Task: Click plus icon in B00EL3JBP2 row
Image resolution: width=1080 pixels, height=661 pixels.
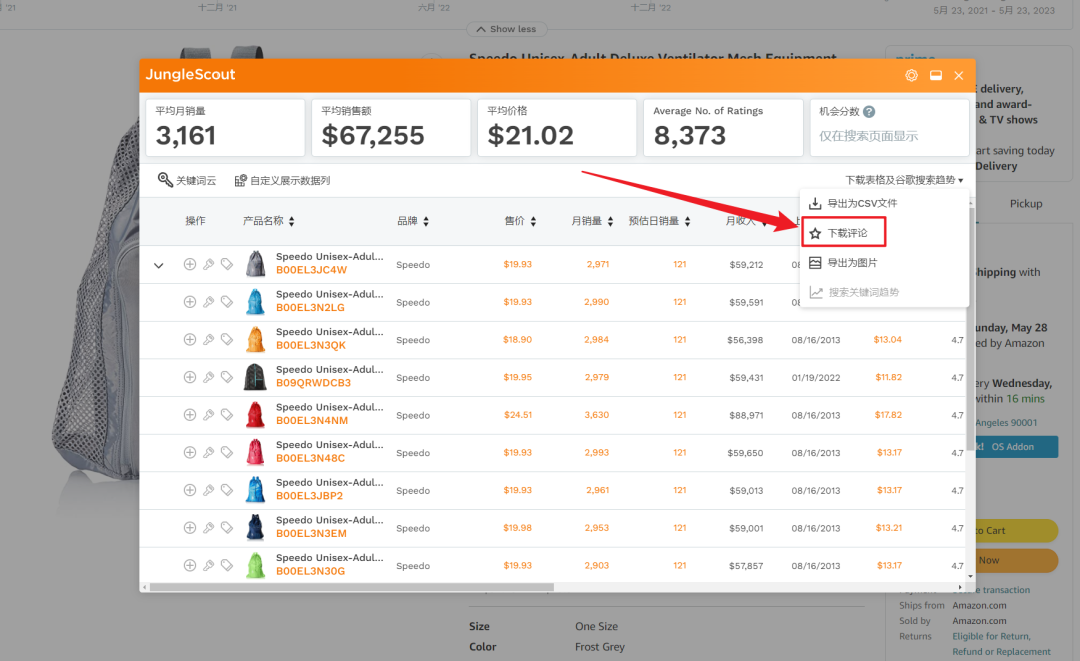Action: point(189,490)
